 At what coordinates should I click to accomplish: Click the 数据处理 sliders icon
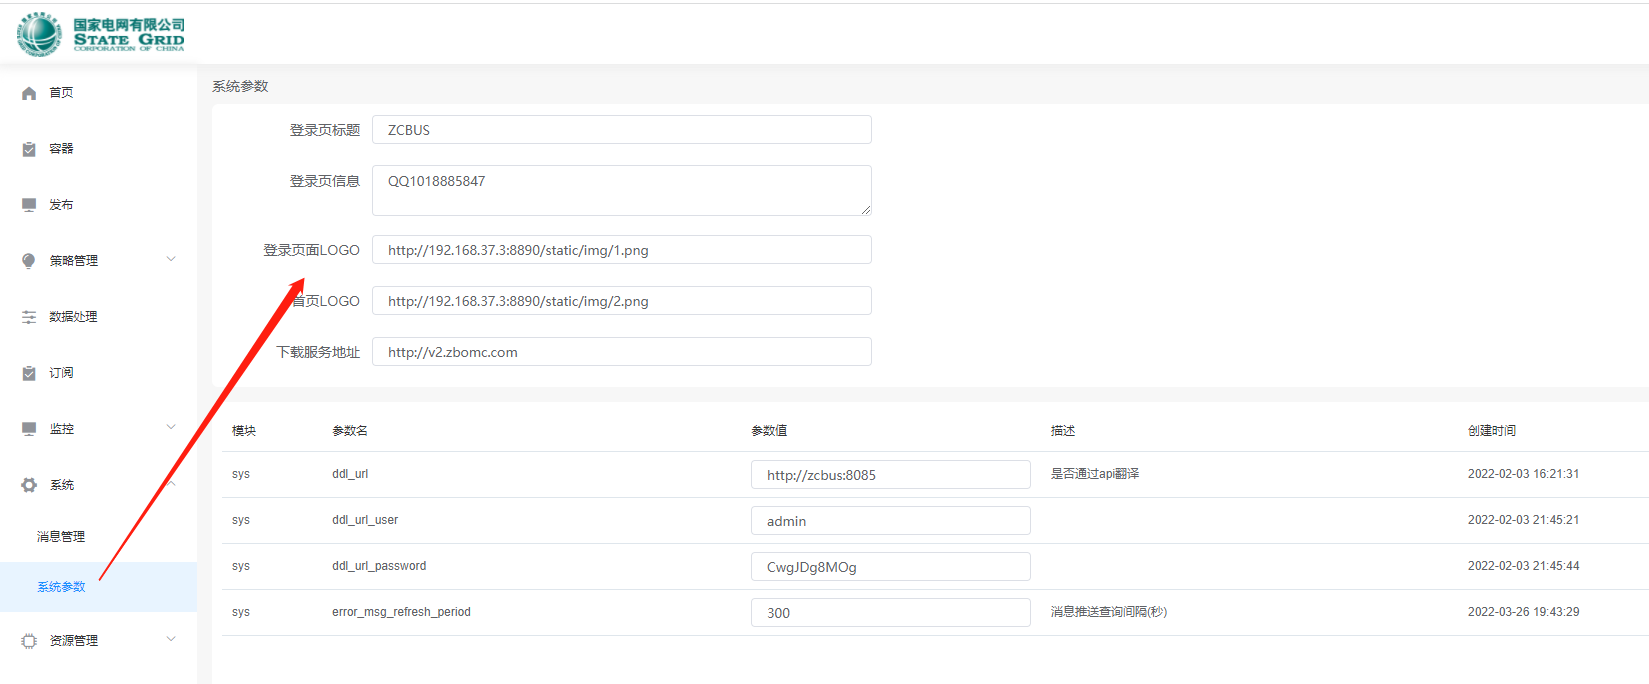coord(29,317)
